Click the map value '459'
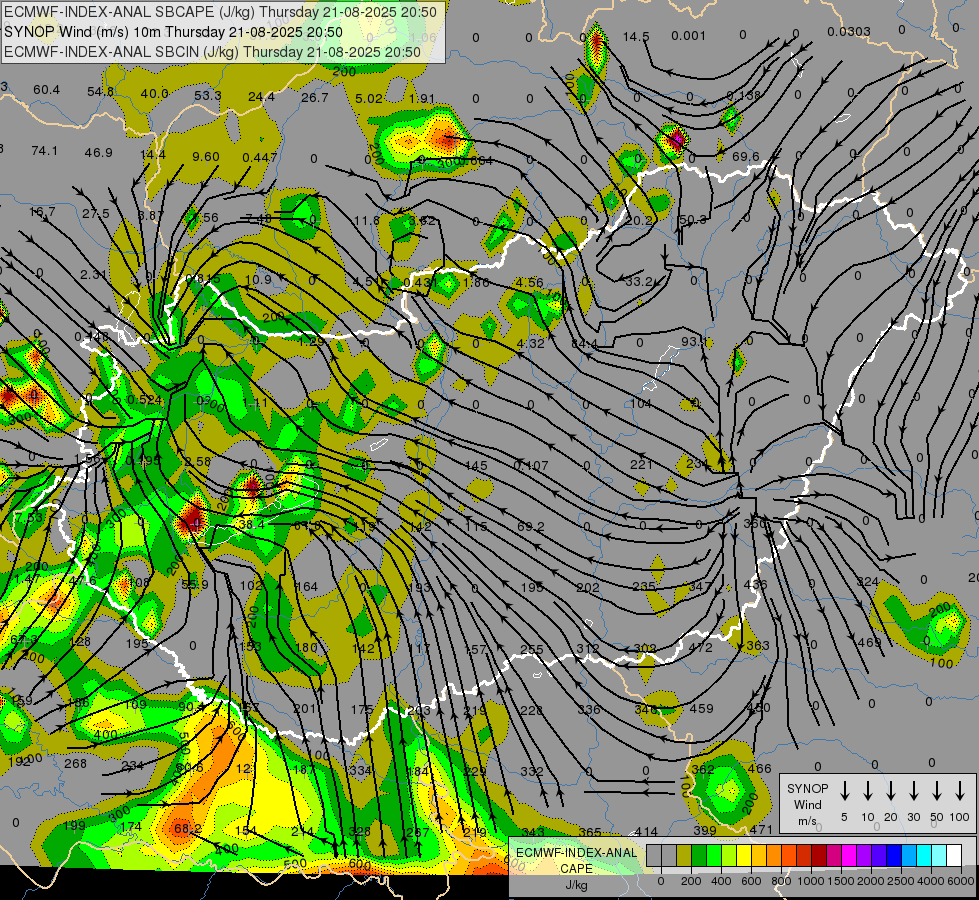979x900 pixels. 701,709
